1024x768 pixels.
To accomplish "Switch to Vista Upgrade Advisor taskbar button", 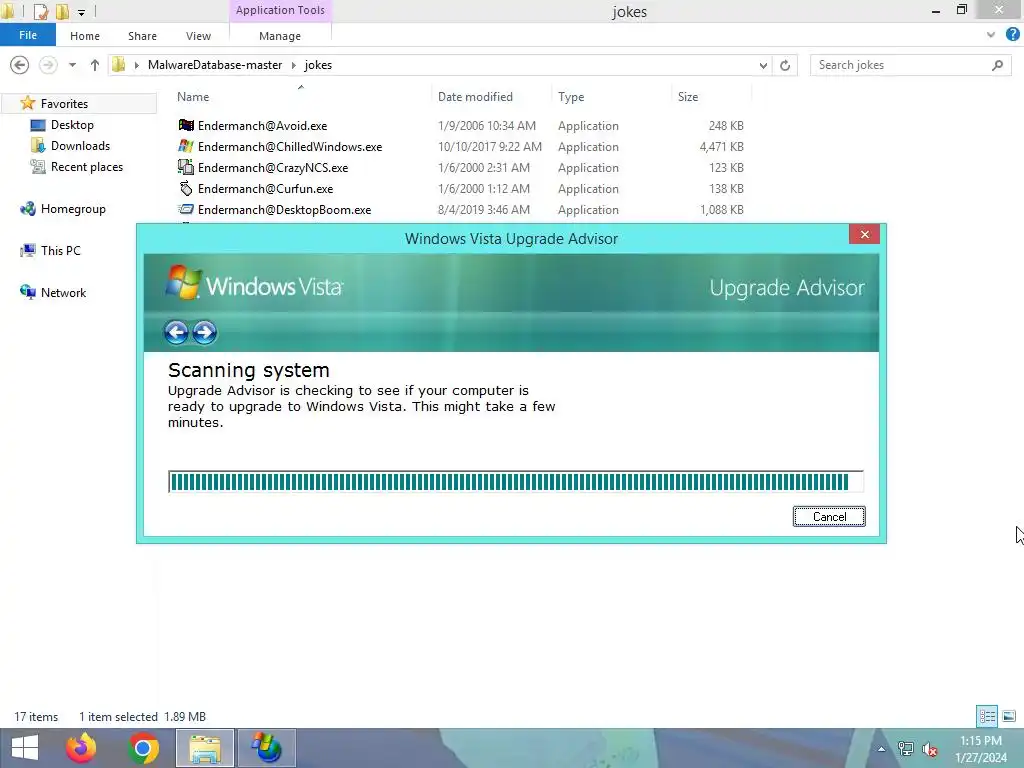I will (266, 748).
